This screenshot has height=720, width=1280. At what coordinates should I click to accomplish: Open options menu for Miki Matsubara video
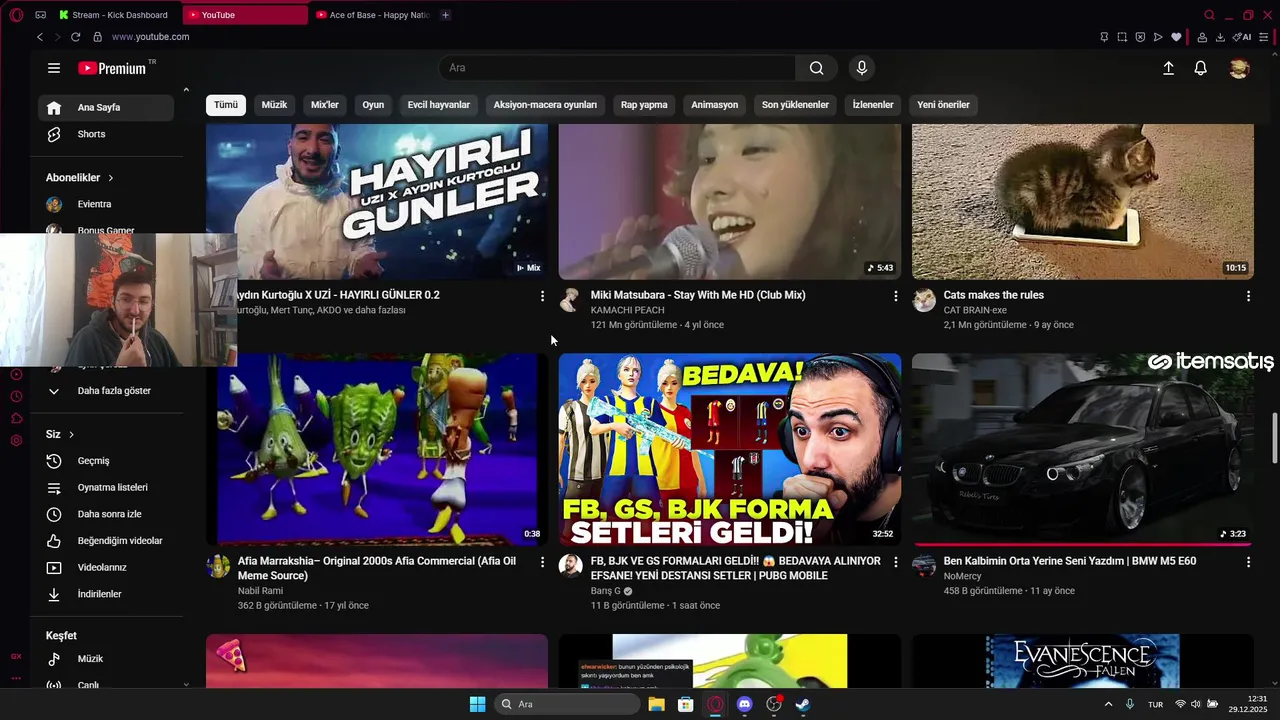tap(895, 296)
